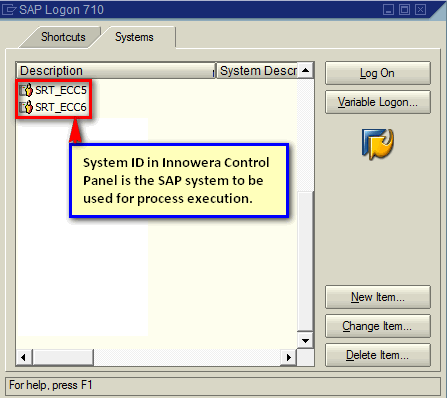Click the New Item button

click(378, 297)
